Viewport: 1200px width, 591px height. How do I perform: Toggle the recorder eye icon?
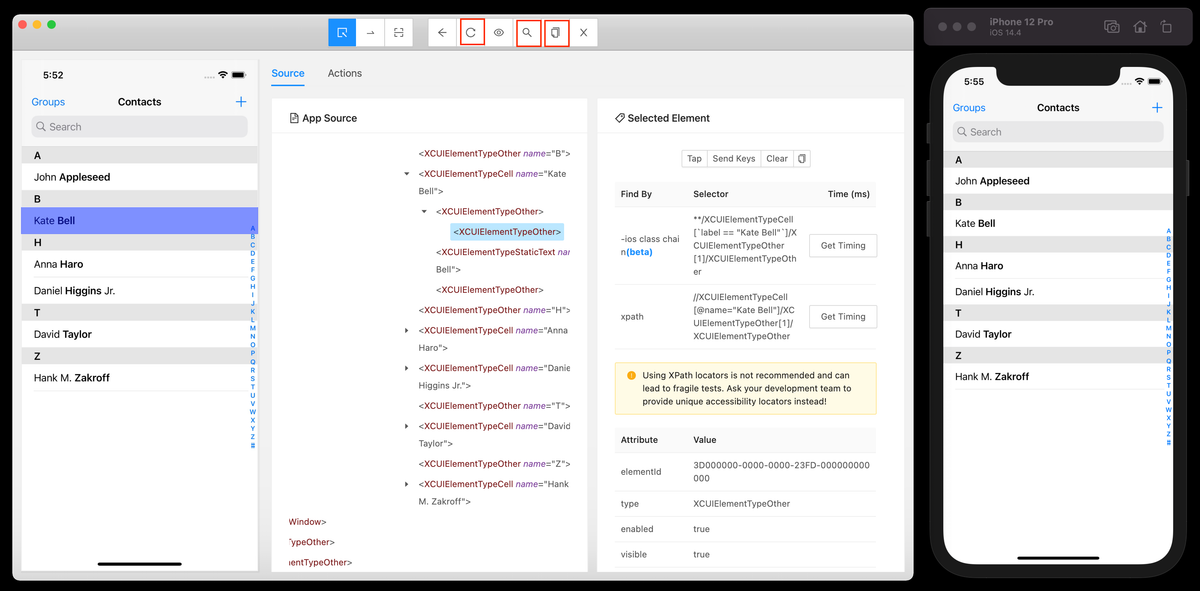(x=499, y=32)
